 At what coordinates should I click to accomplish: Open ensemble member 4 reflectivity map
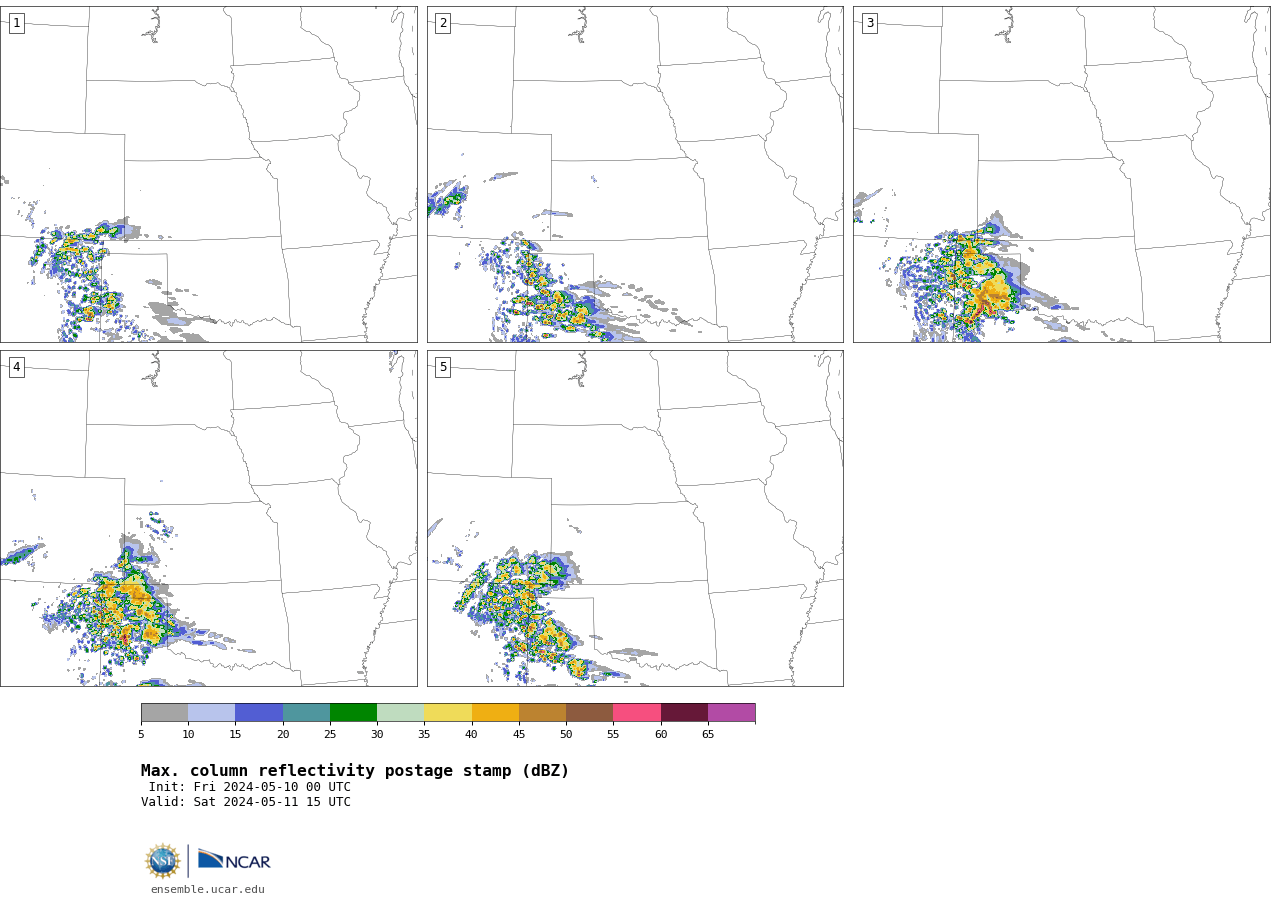coord(208,518)
